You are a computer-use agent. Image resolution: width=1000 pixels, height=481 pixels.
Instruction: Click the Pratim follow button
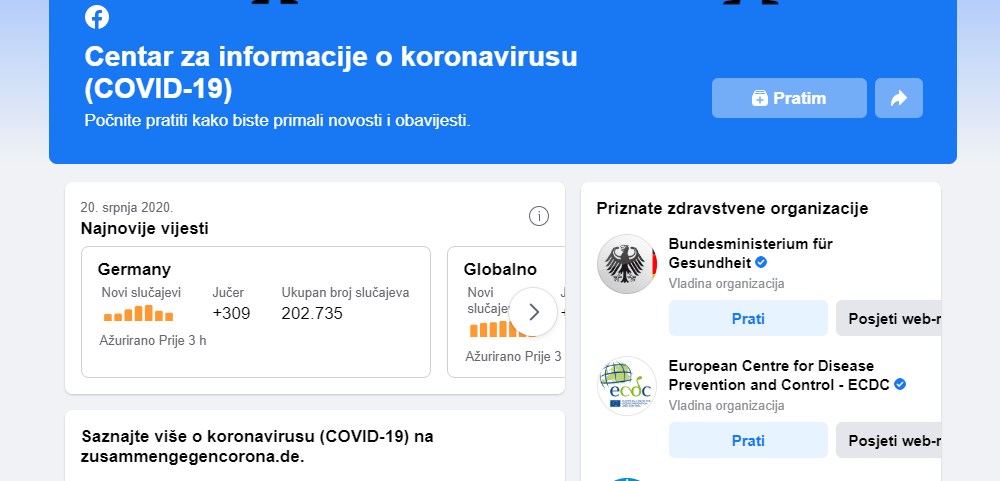pos(789,98)
